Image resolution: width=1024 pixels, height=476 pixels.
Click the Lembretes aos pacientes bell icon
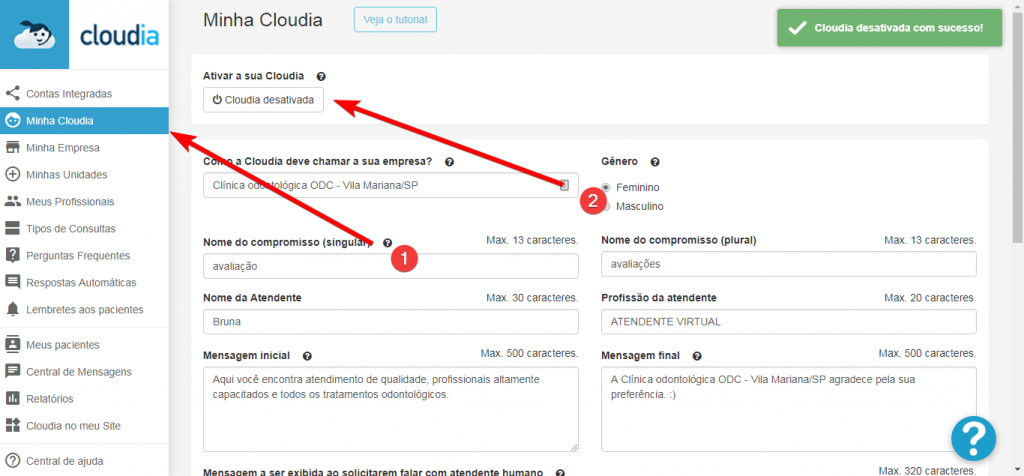pyautogui.click(x=12, y=309)
